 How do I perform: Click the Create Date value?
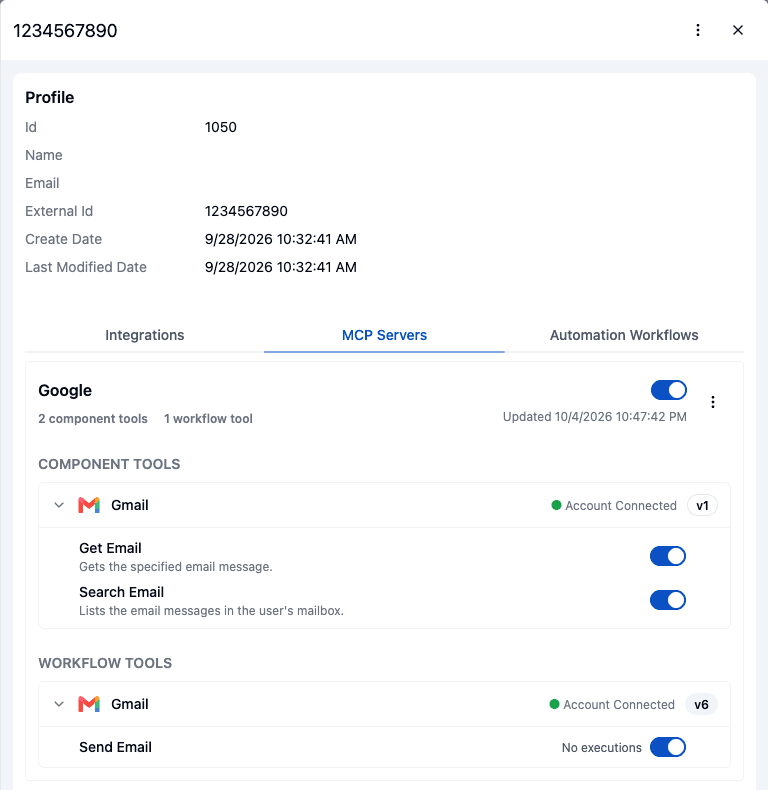[281, 239]
